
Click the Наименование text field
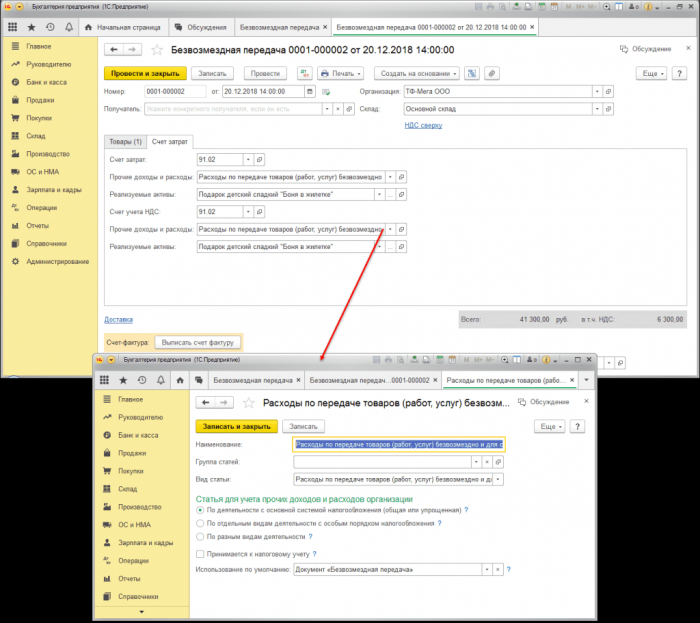coord(398,444)
